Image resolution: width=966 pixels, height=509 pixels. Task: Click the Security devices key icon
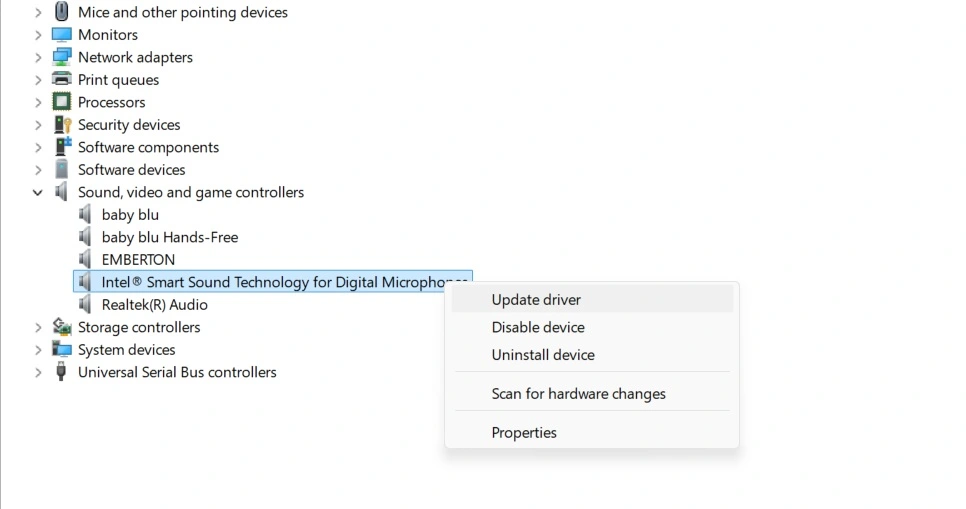[62, 124]
